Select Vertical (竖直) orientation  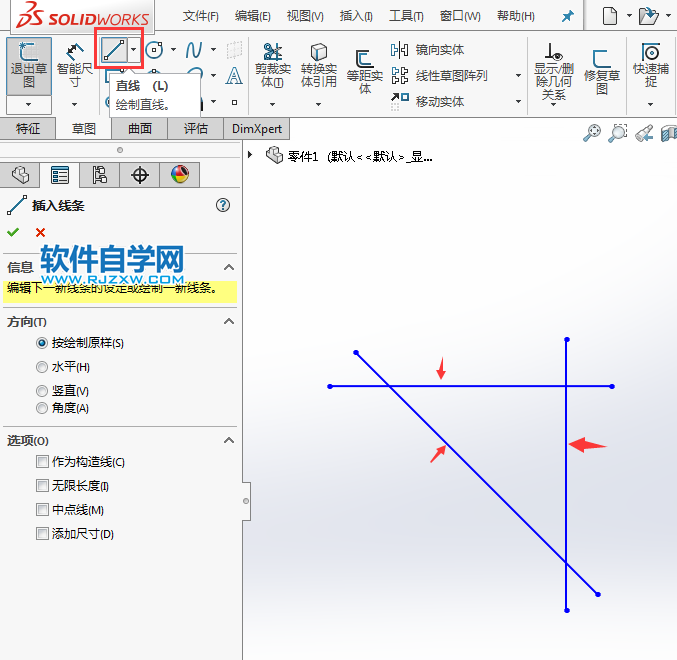click(42, 391)
